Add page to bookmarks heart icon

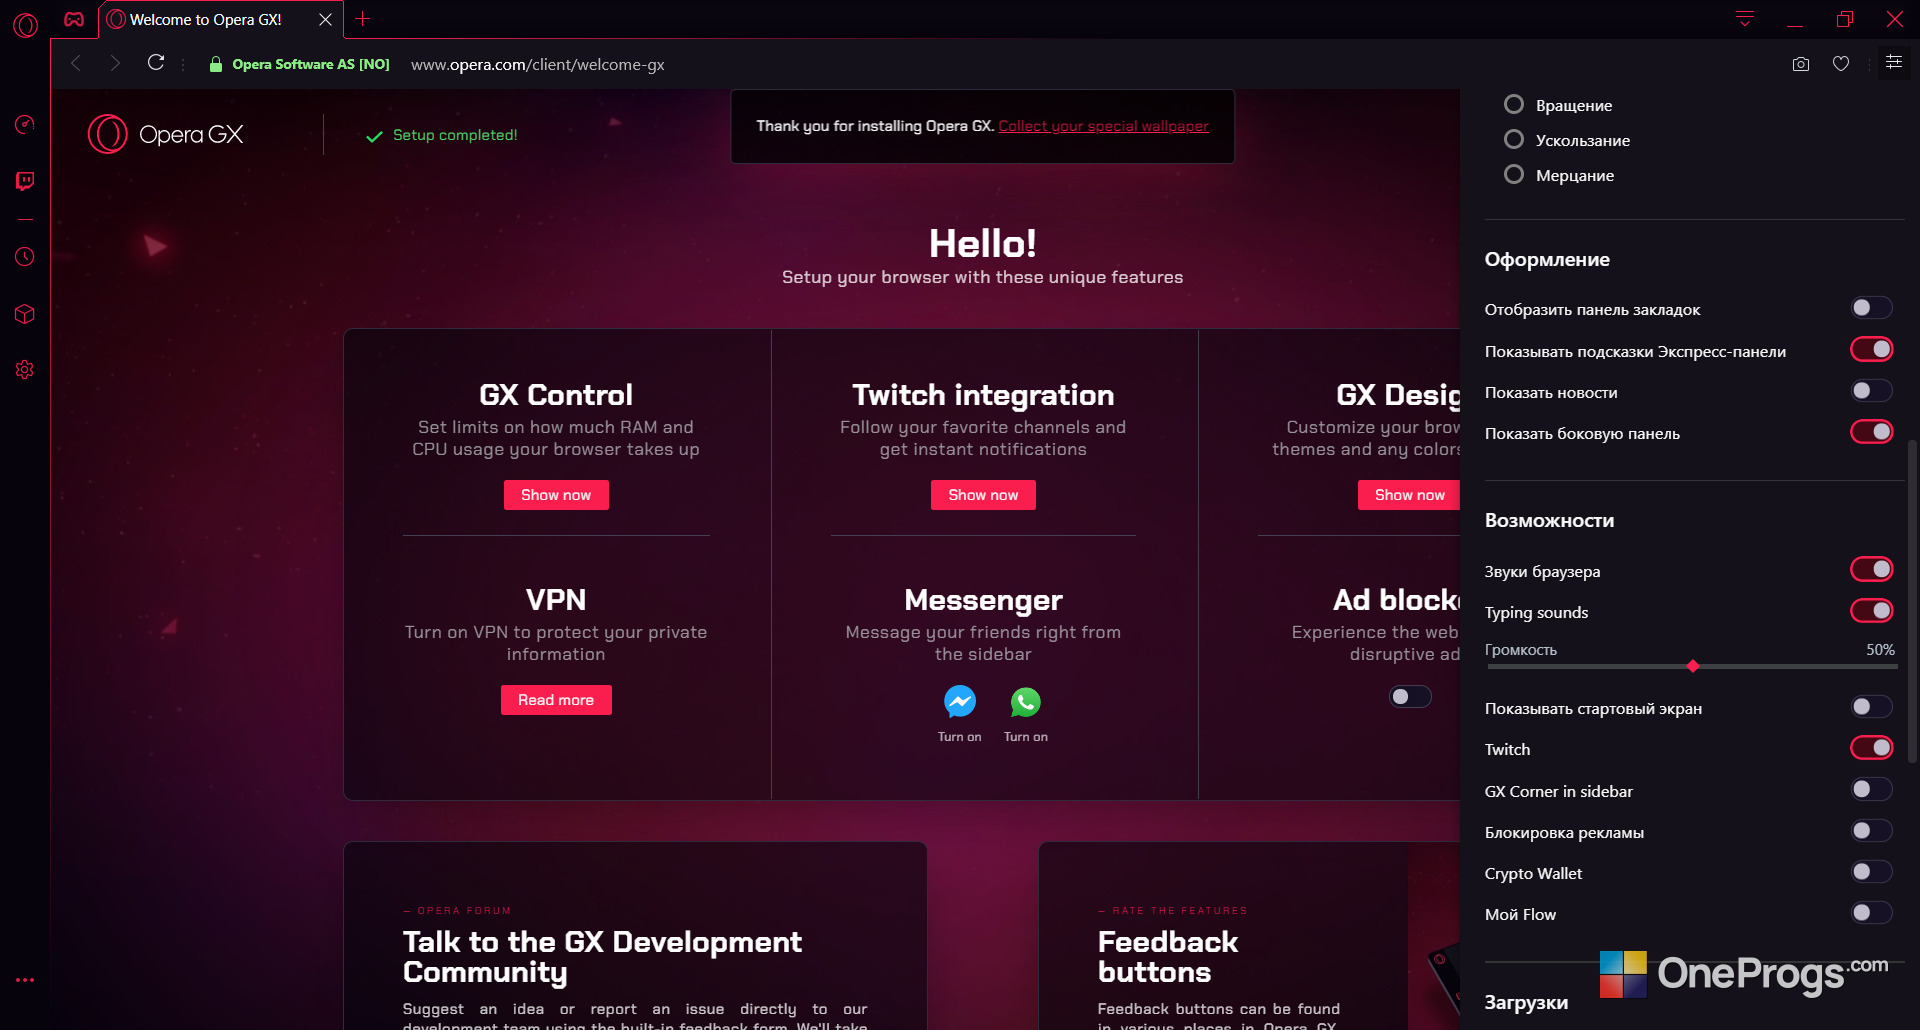pos(1841,64)
